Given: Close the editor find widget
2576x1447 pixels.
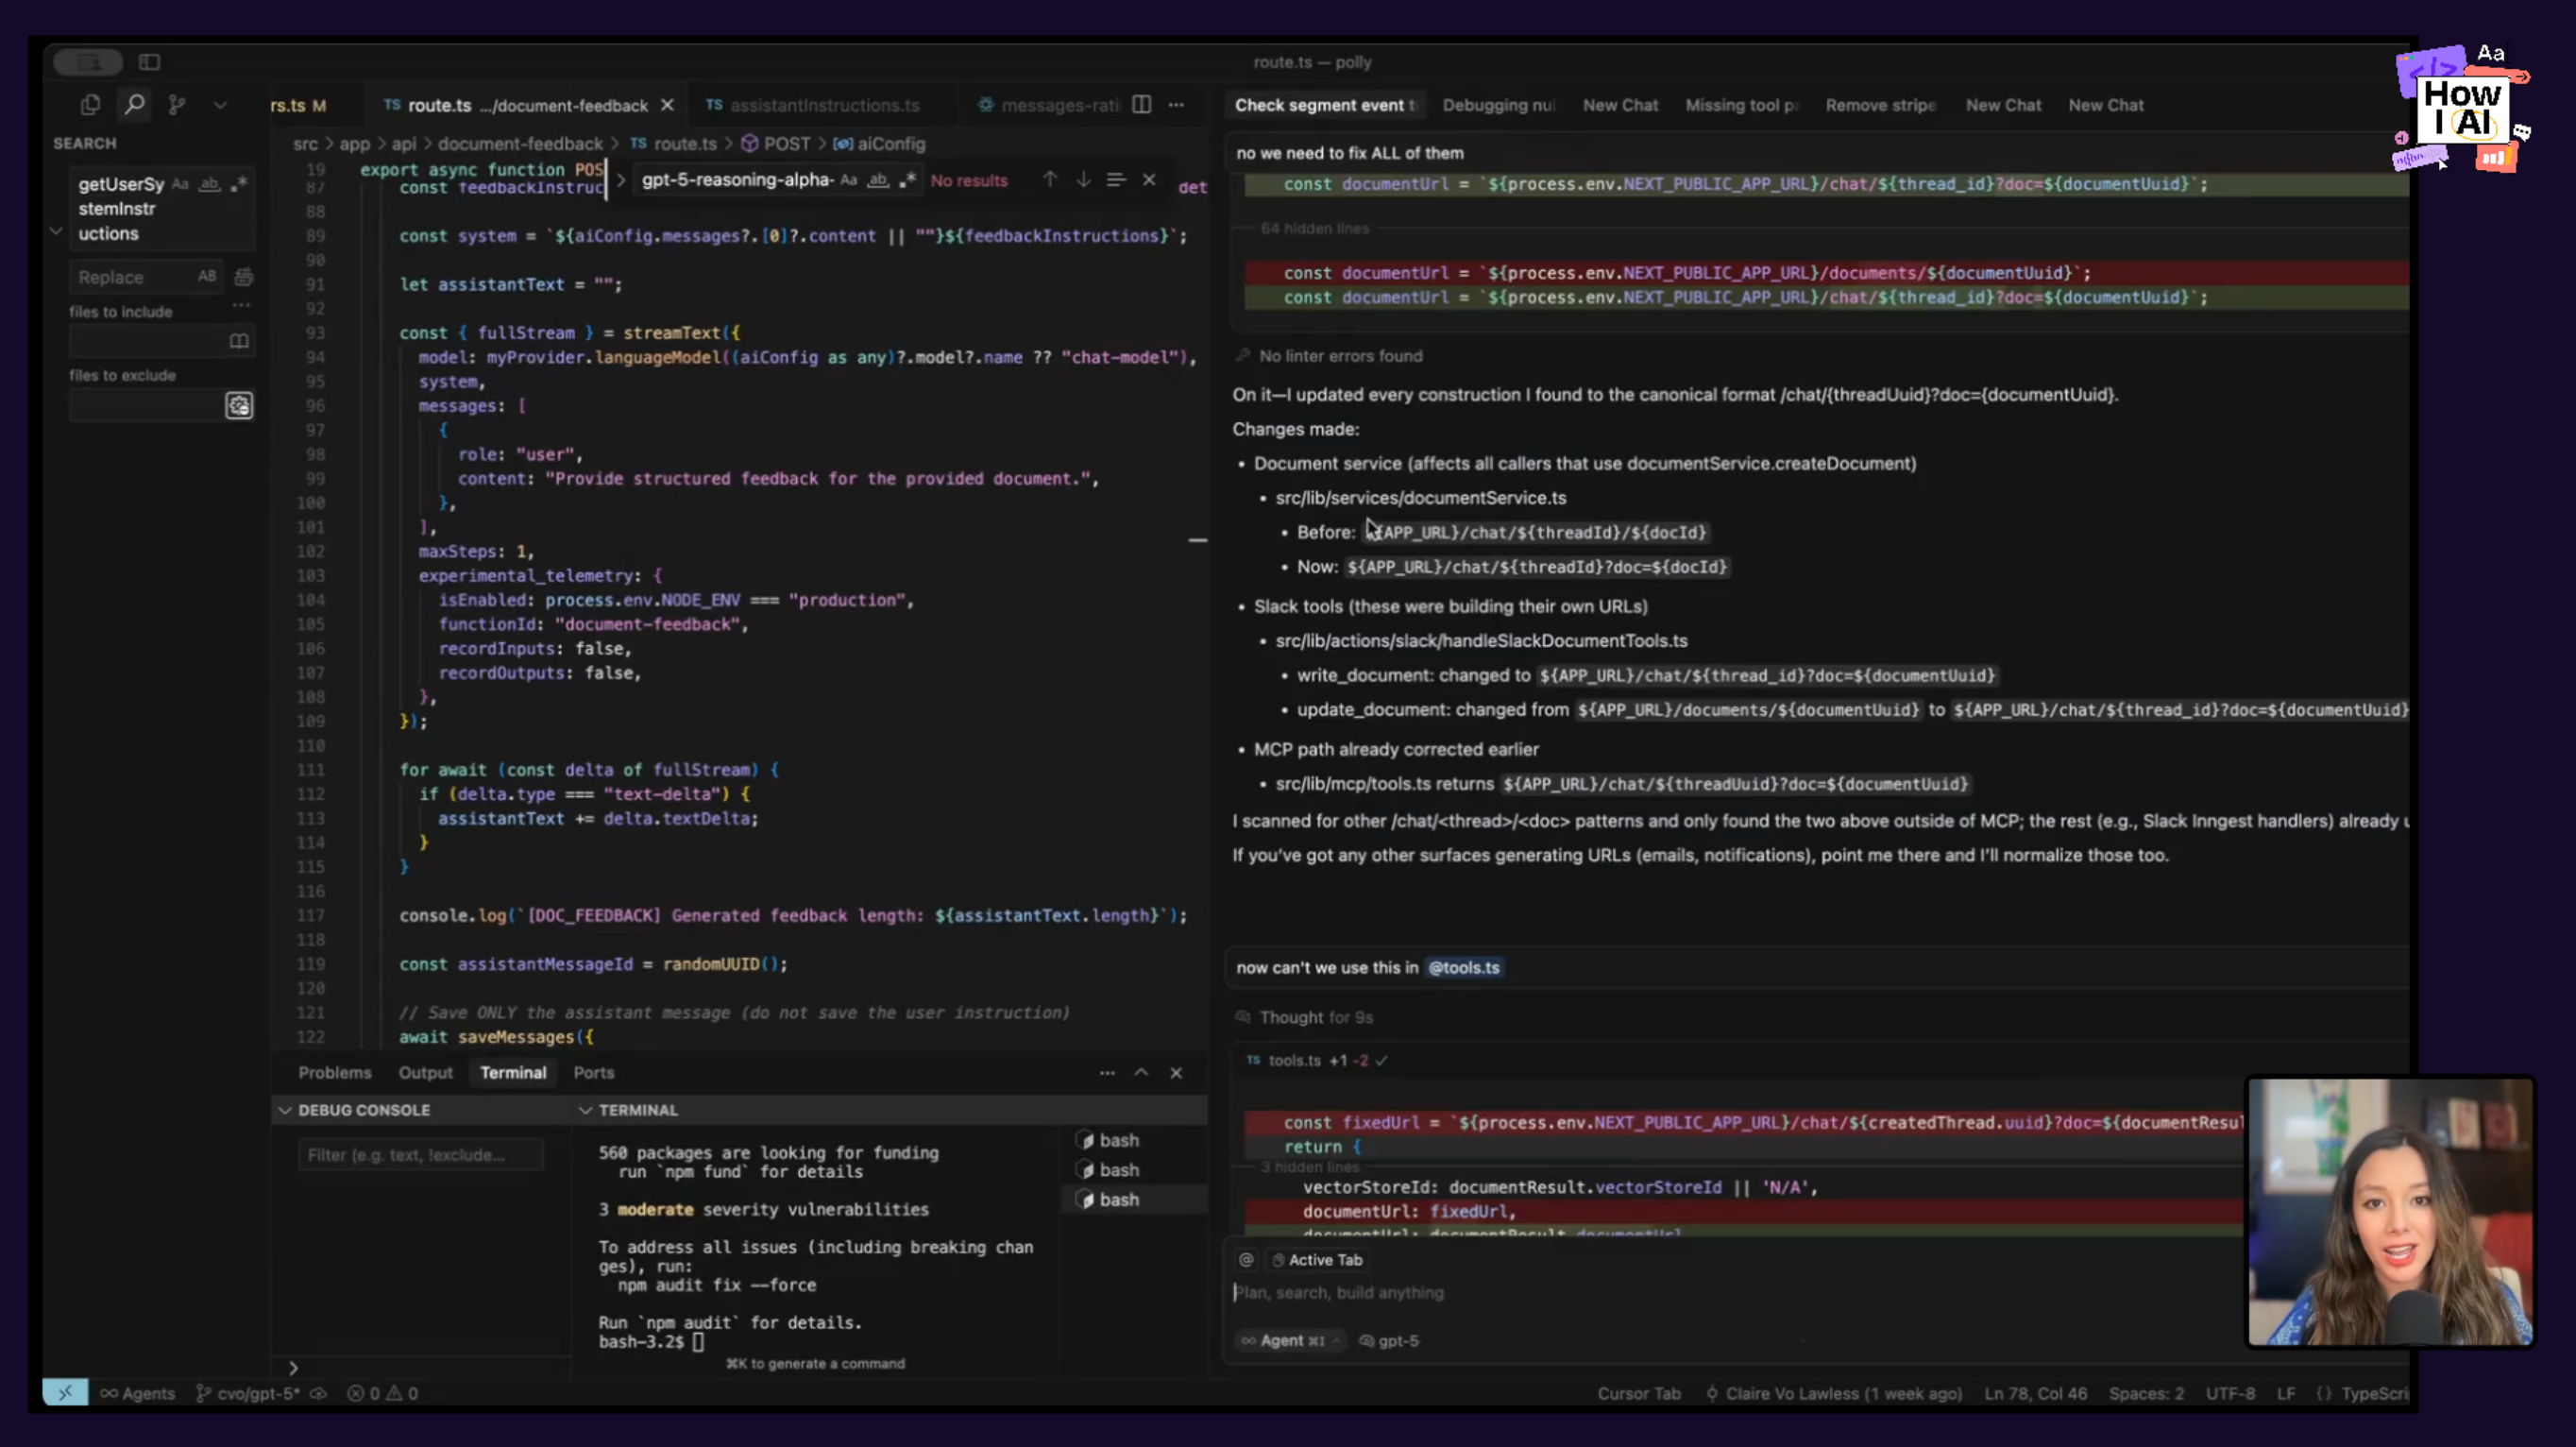Looking at the screenshot, I should click(1149, 179).
